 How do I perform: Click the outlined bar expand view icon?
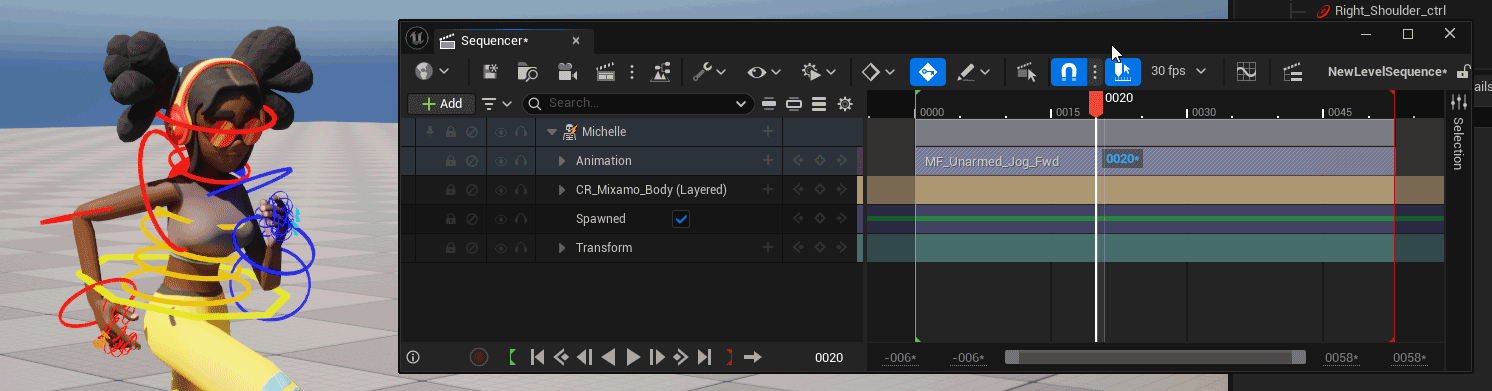tap(794, 103)
